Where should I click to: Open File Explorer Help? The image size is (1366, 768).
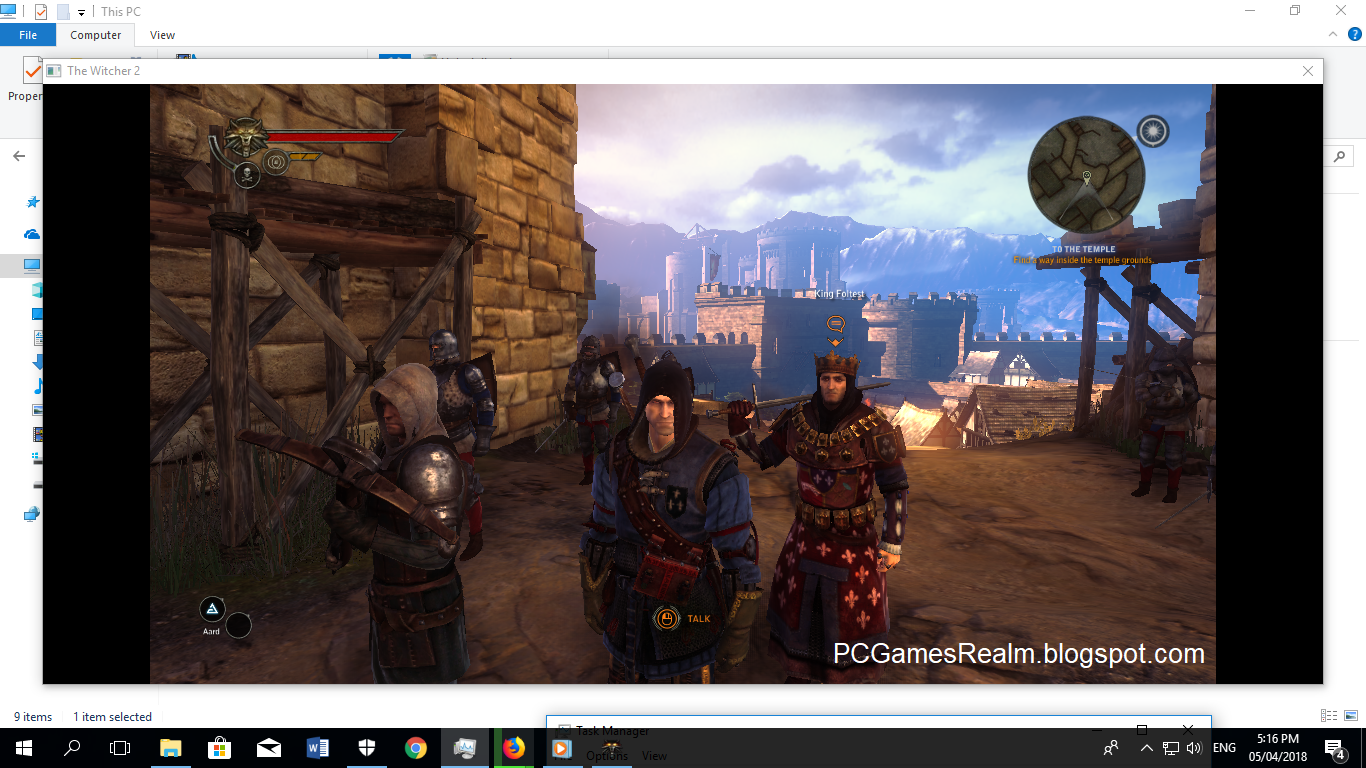click(1355, 35)
